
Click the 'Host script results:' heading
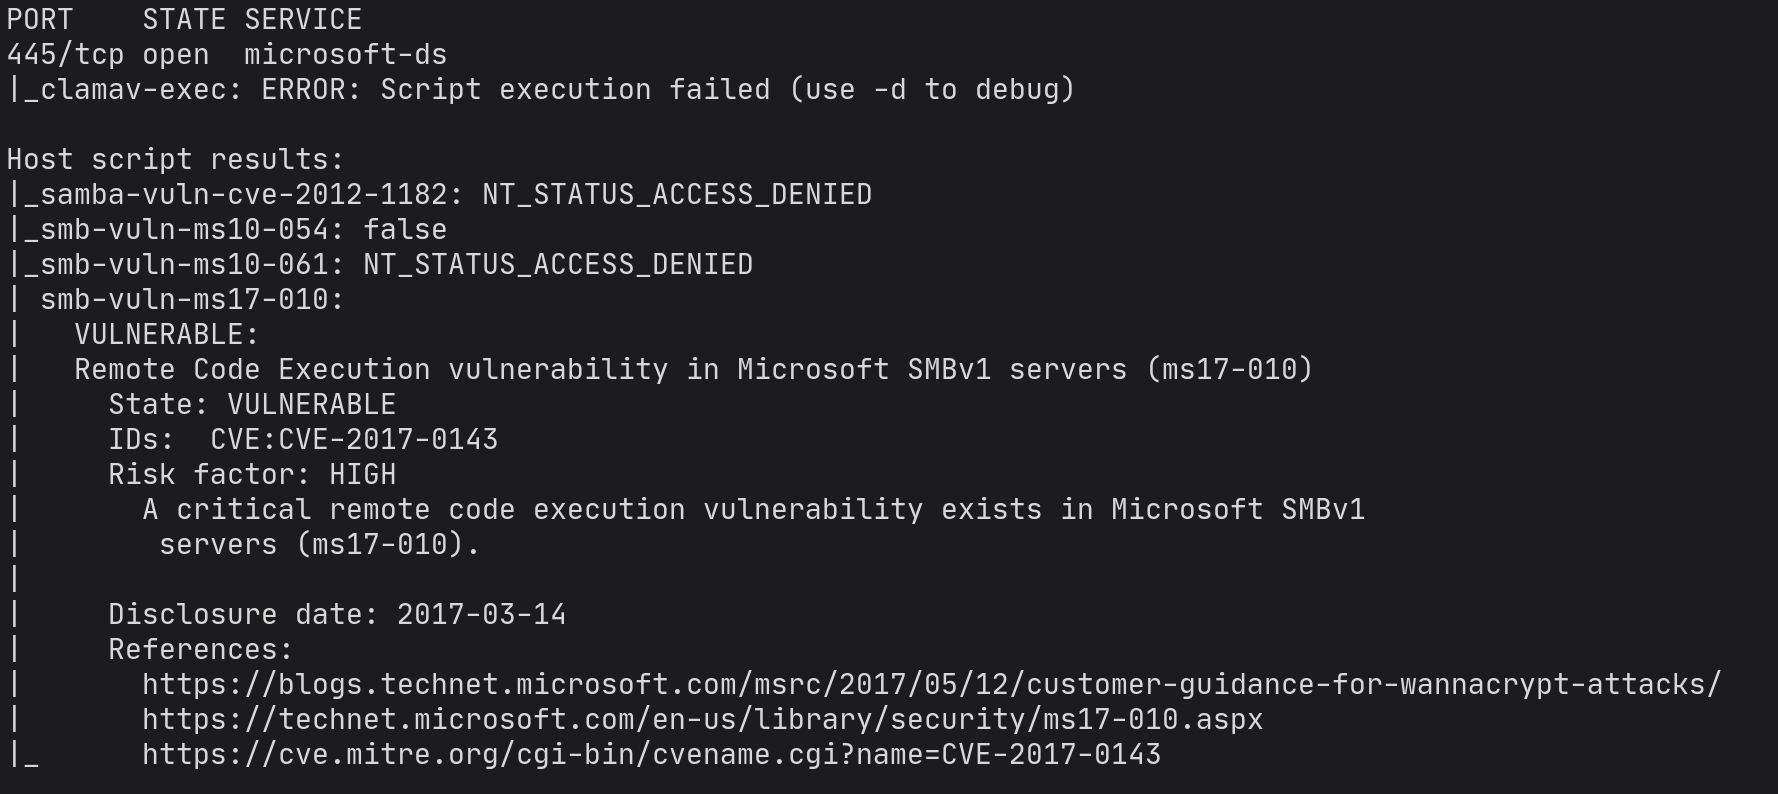[175, 160]
